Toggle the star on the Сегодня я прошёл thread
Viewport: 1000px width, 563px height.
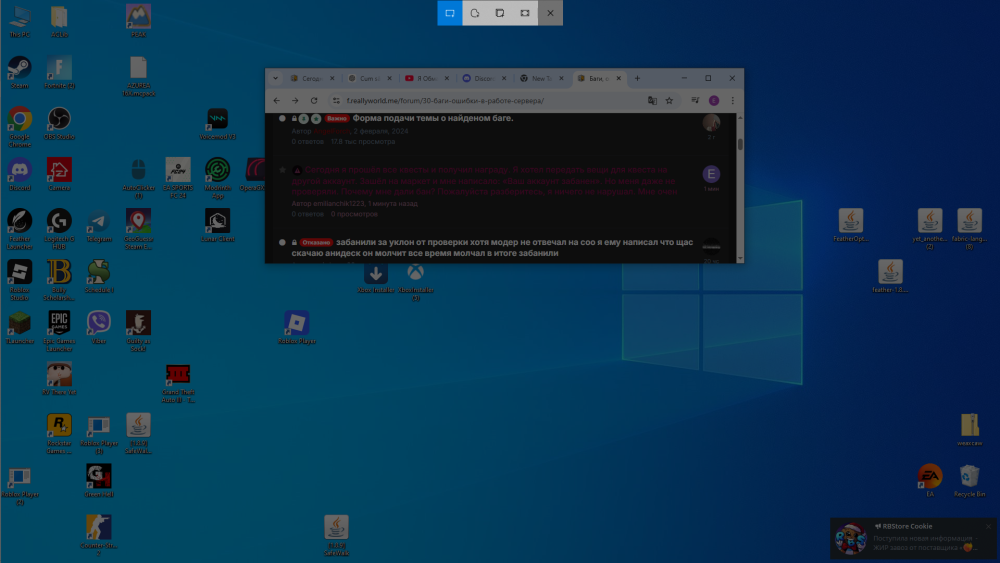click(x=283, y=170)
